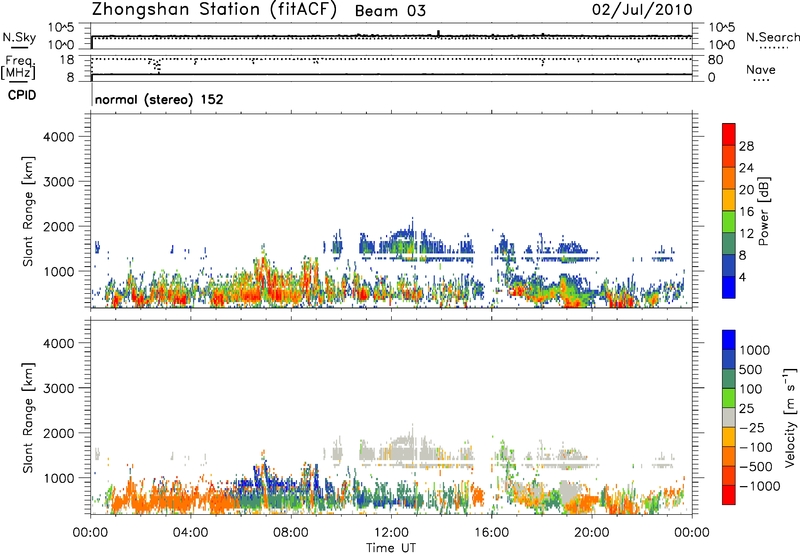This screenshot has width=800, height=554.
Task: Click the 'Velocity [m s-1]' colorbar label
Action: 790,417
